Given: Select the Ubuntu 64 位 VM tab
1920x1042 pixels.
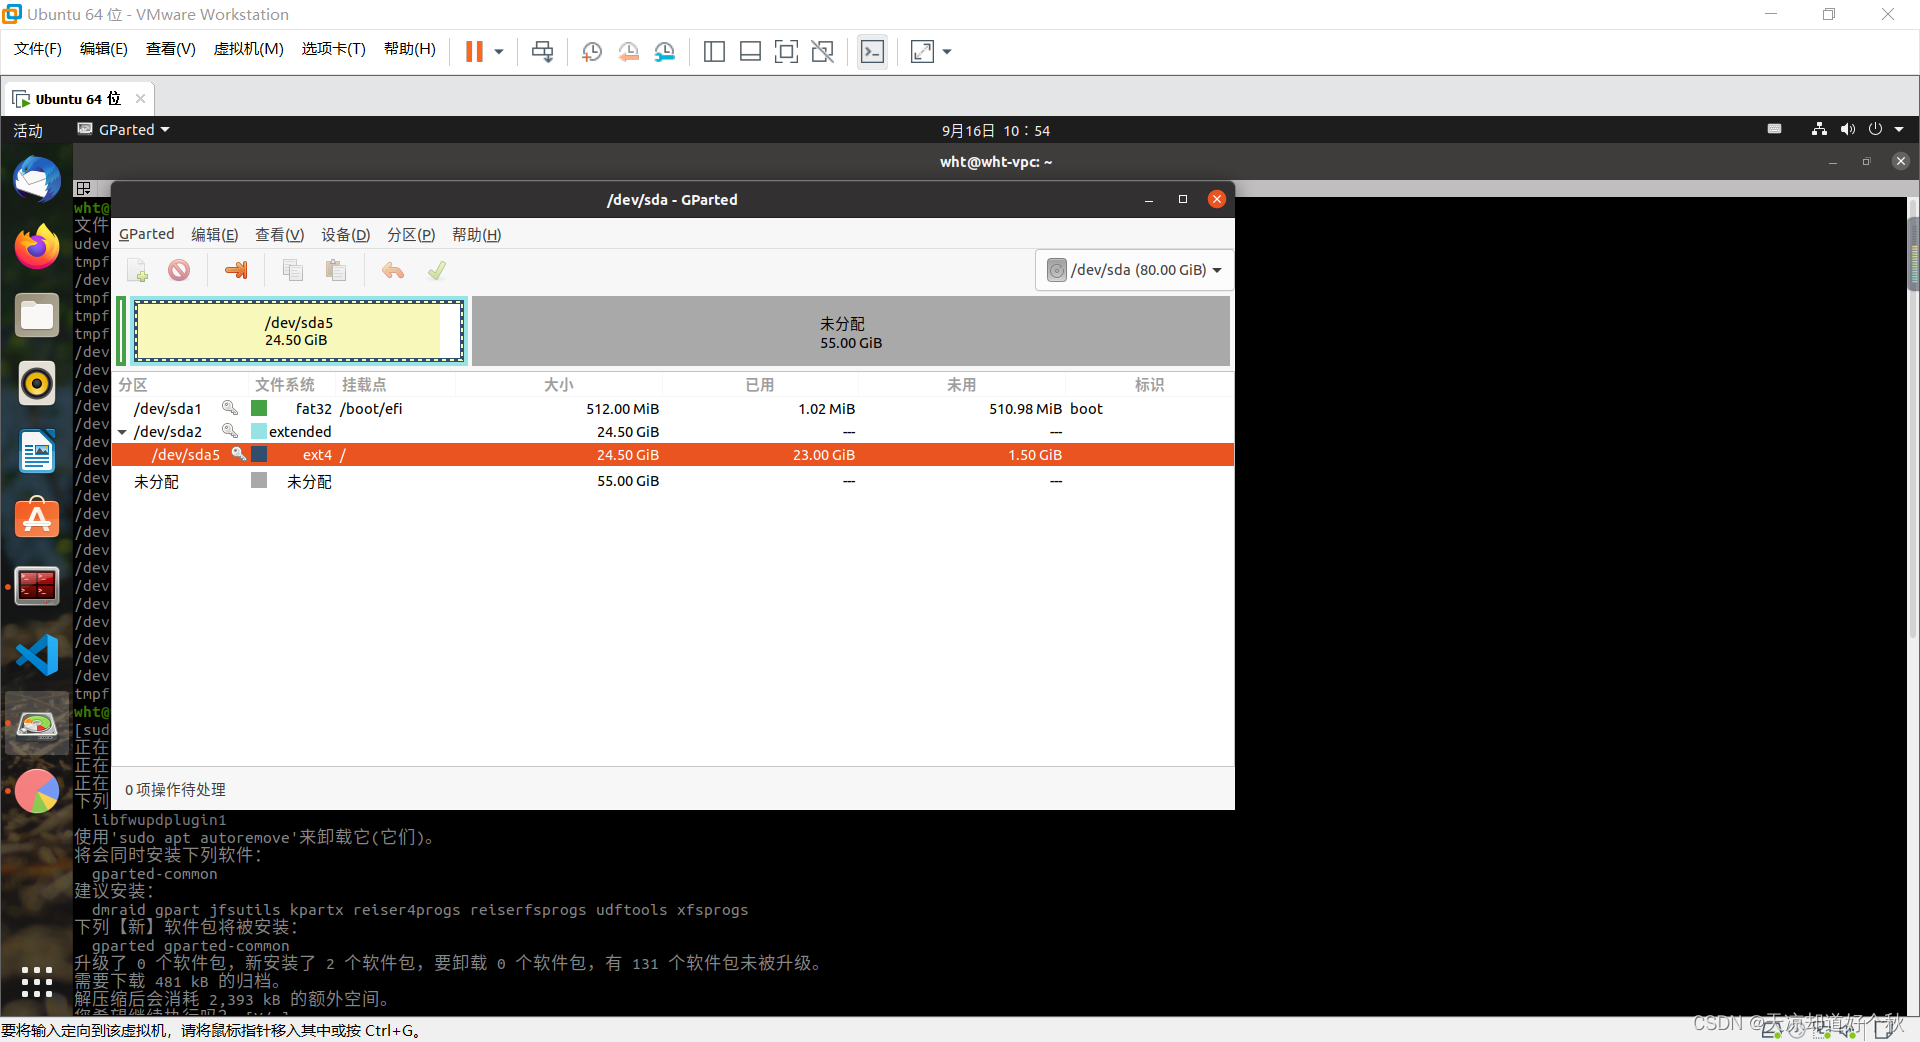Looking at the screenshot, I should coord(78,99).
